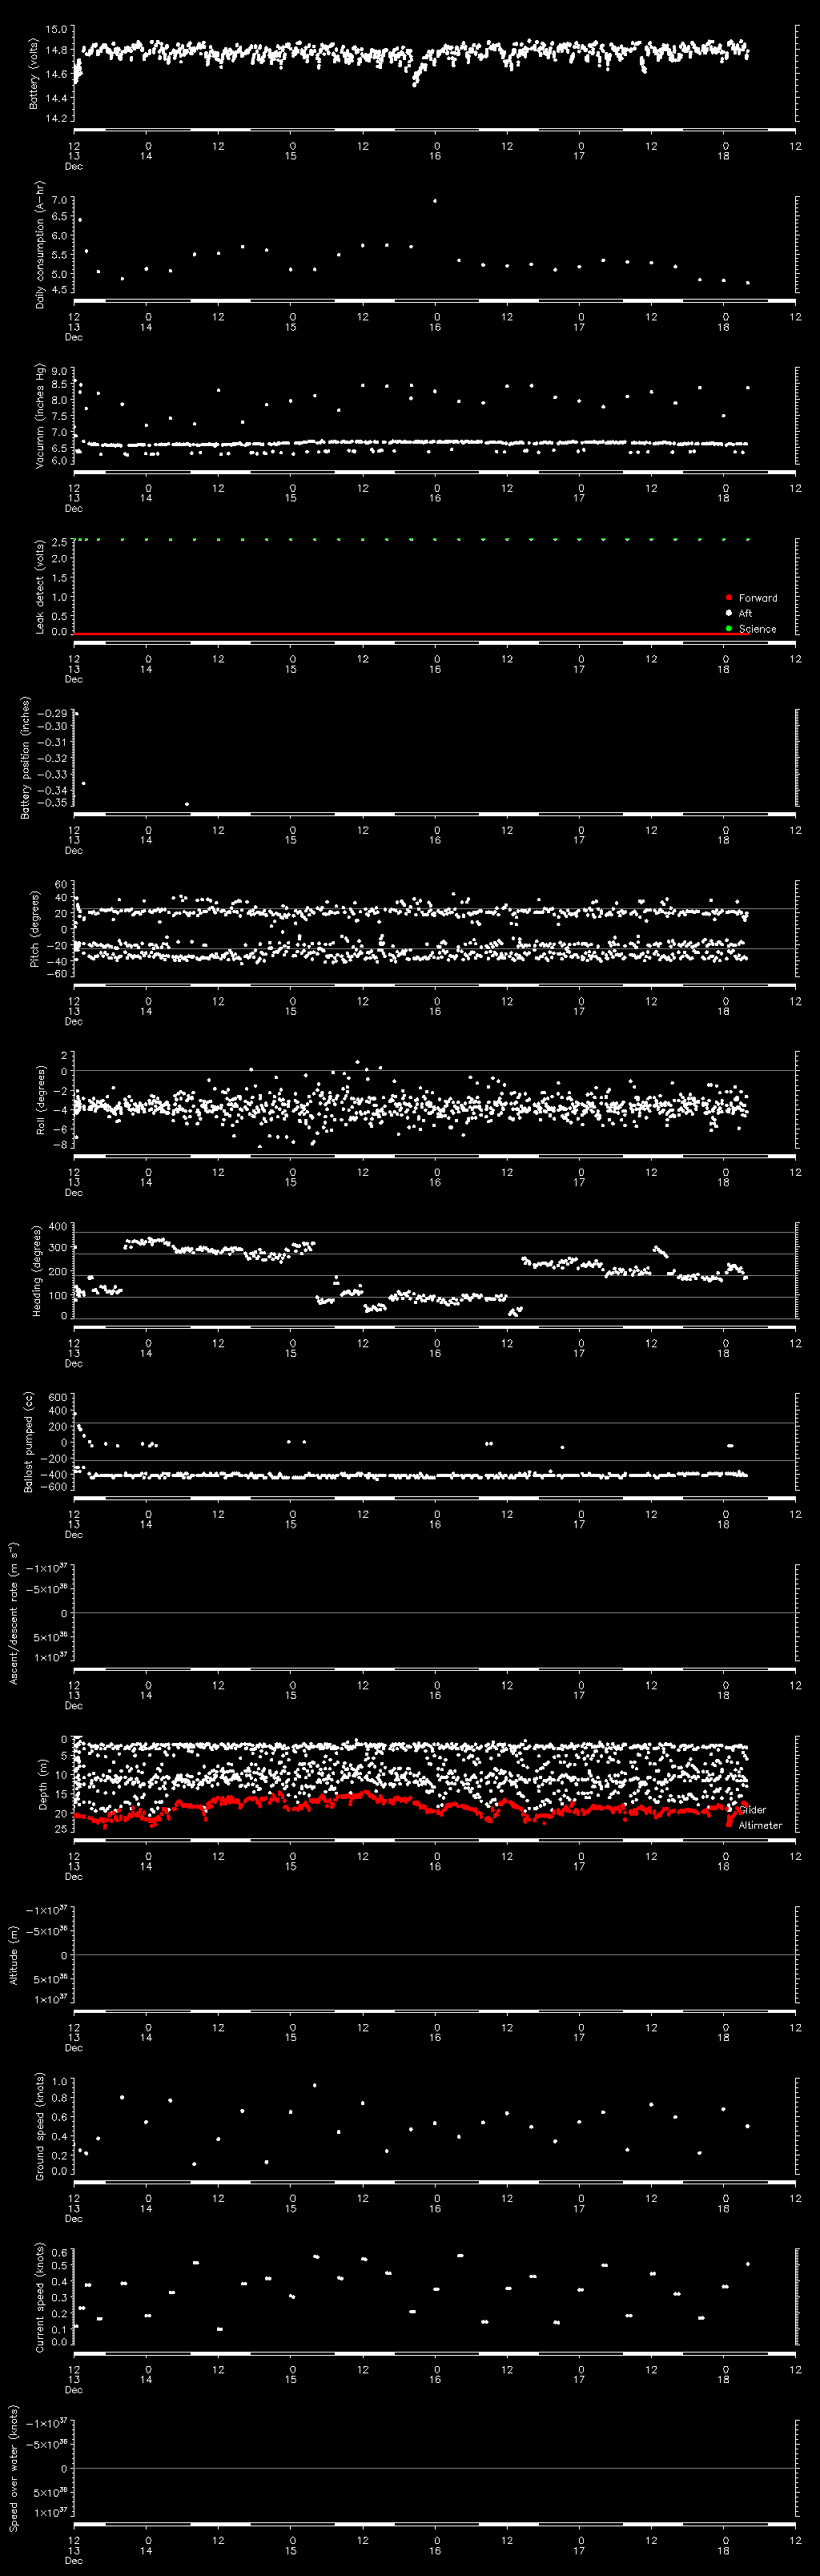
Task: Select the Science legend label
Action: [757, 629]
